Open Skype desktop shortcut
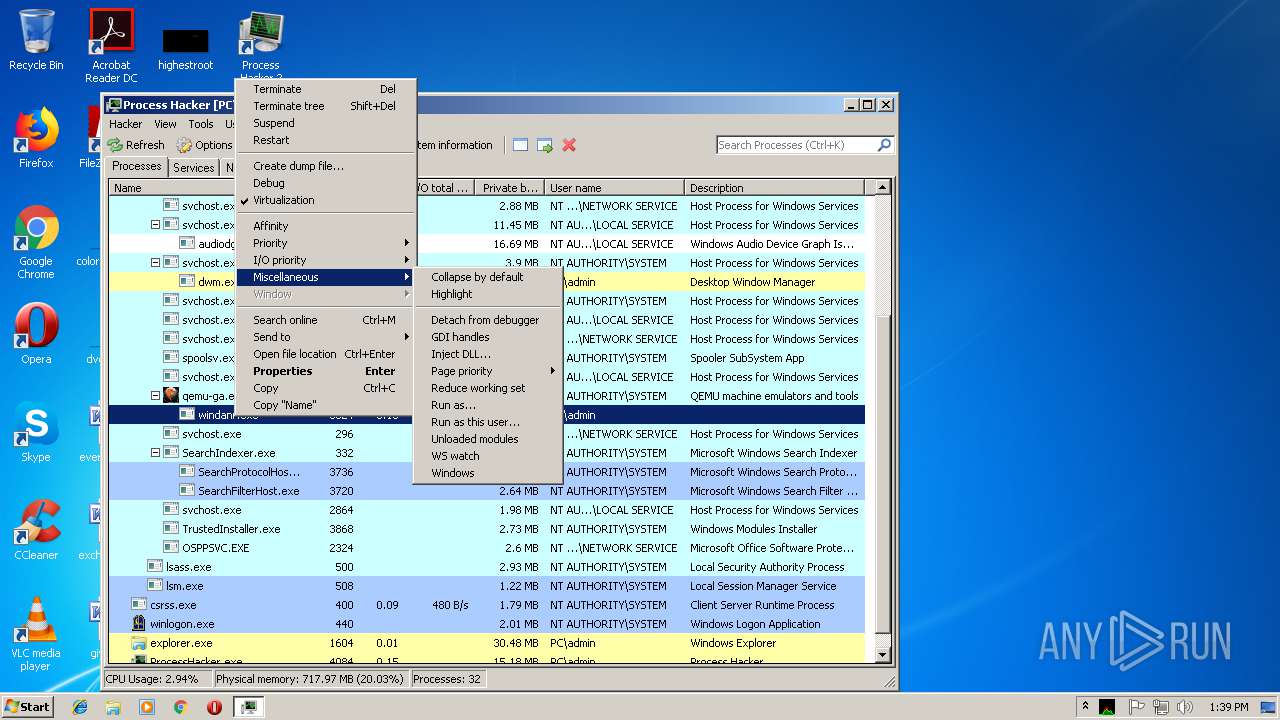1280x720 pixels. (x=36, y=432)
